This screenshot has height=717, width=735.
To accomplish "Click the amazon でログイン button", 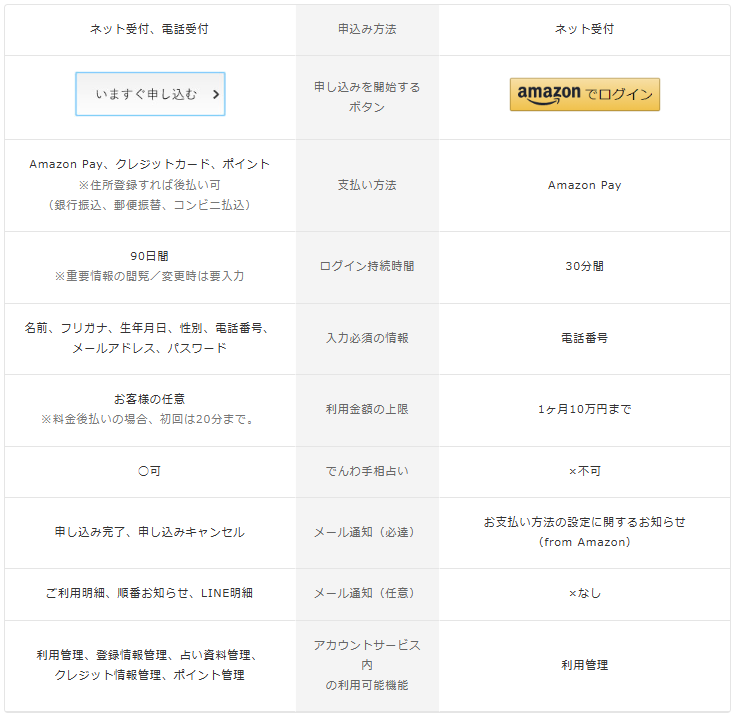I will click(x=585, y=94).
